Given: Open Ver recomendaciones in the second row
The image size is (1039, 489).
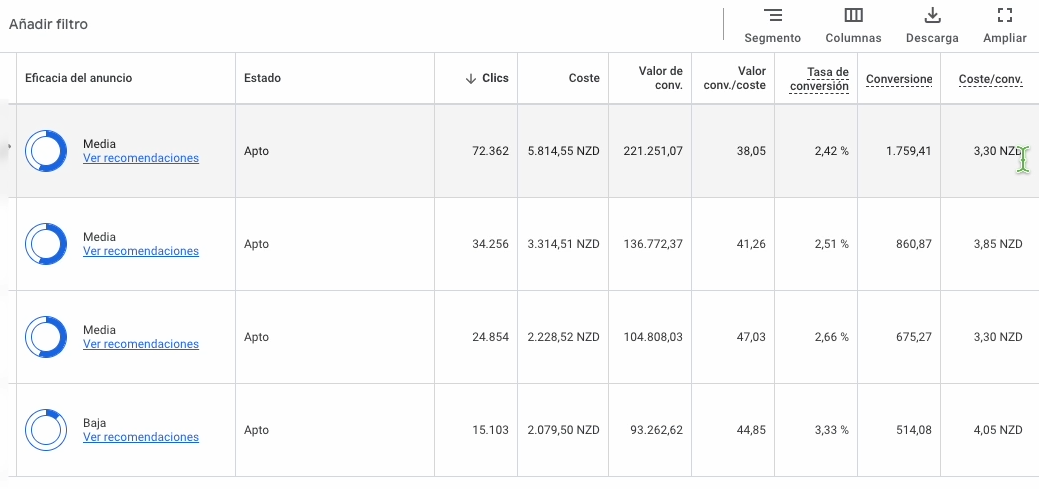Looking at the screenshot, I should point(141,251).
